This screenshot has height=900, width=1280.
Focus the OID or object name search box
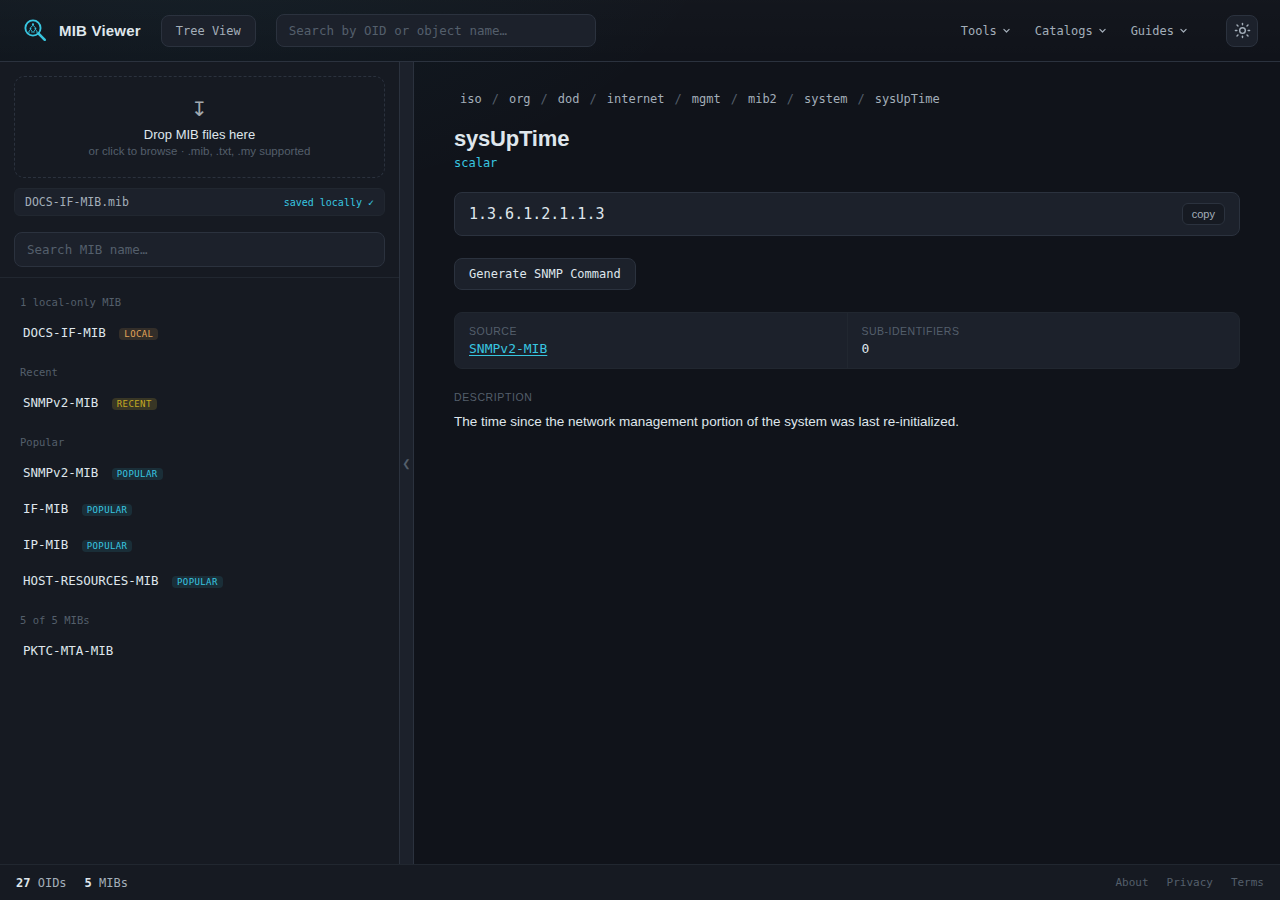pyautogui.click(x=436, y=30)
